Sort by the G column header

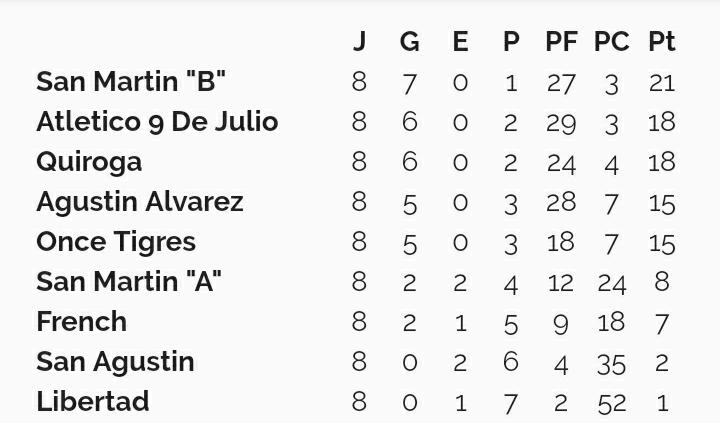[x=410, y=41]
